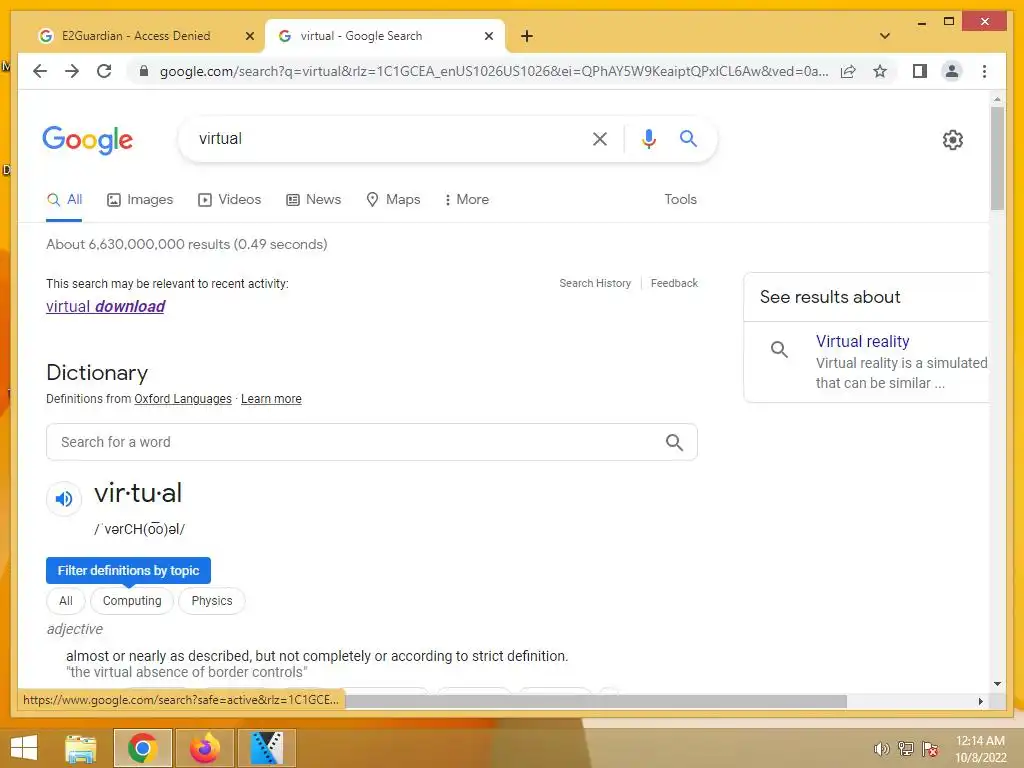Viewport: 1024px width, 768px height.
Task: Open Action Center flag icon
Action: (930, 749)
